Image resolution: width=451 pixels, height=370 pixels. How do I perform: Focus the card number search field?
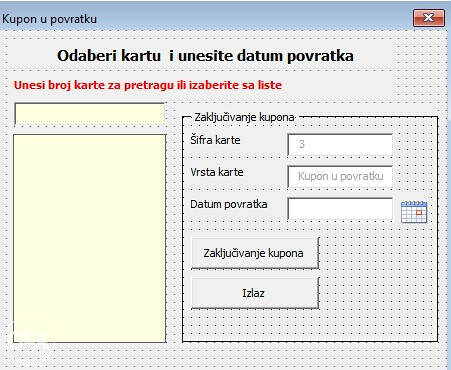tap(89, 114)
